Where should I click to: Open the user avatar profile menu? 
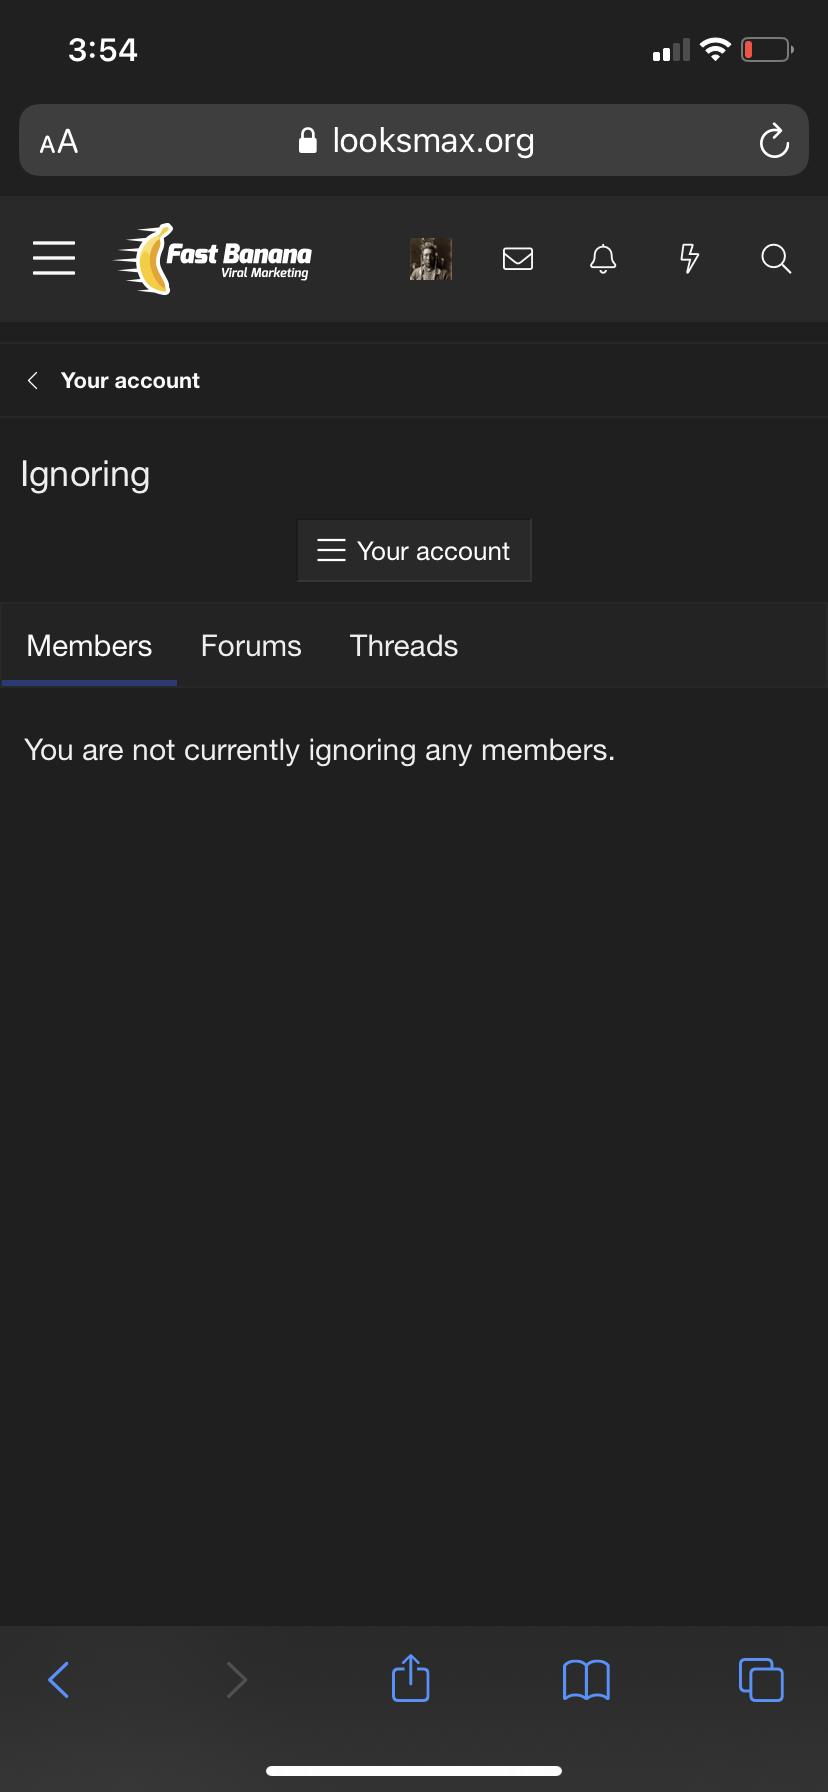(x=431, y=259)
